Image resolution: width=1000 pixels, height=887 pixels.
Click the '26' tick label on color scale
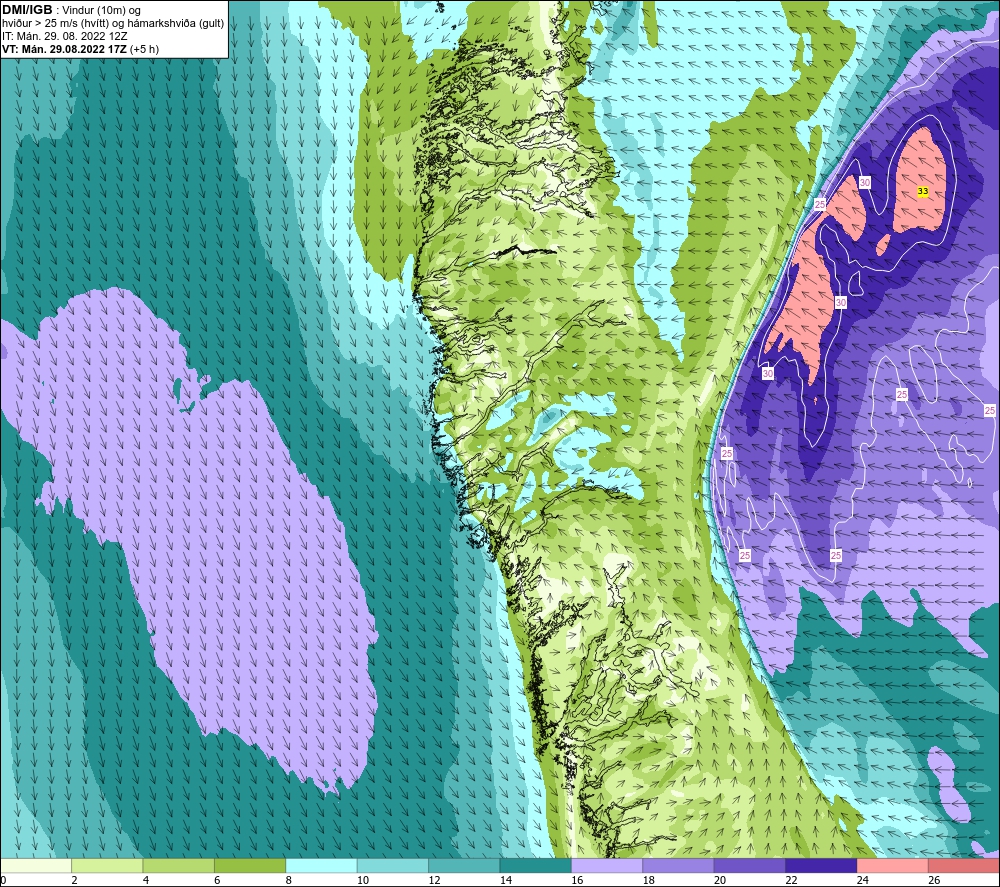coord(934,880)
